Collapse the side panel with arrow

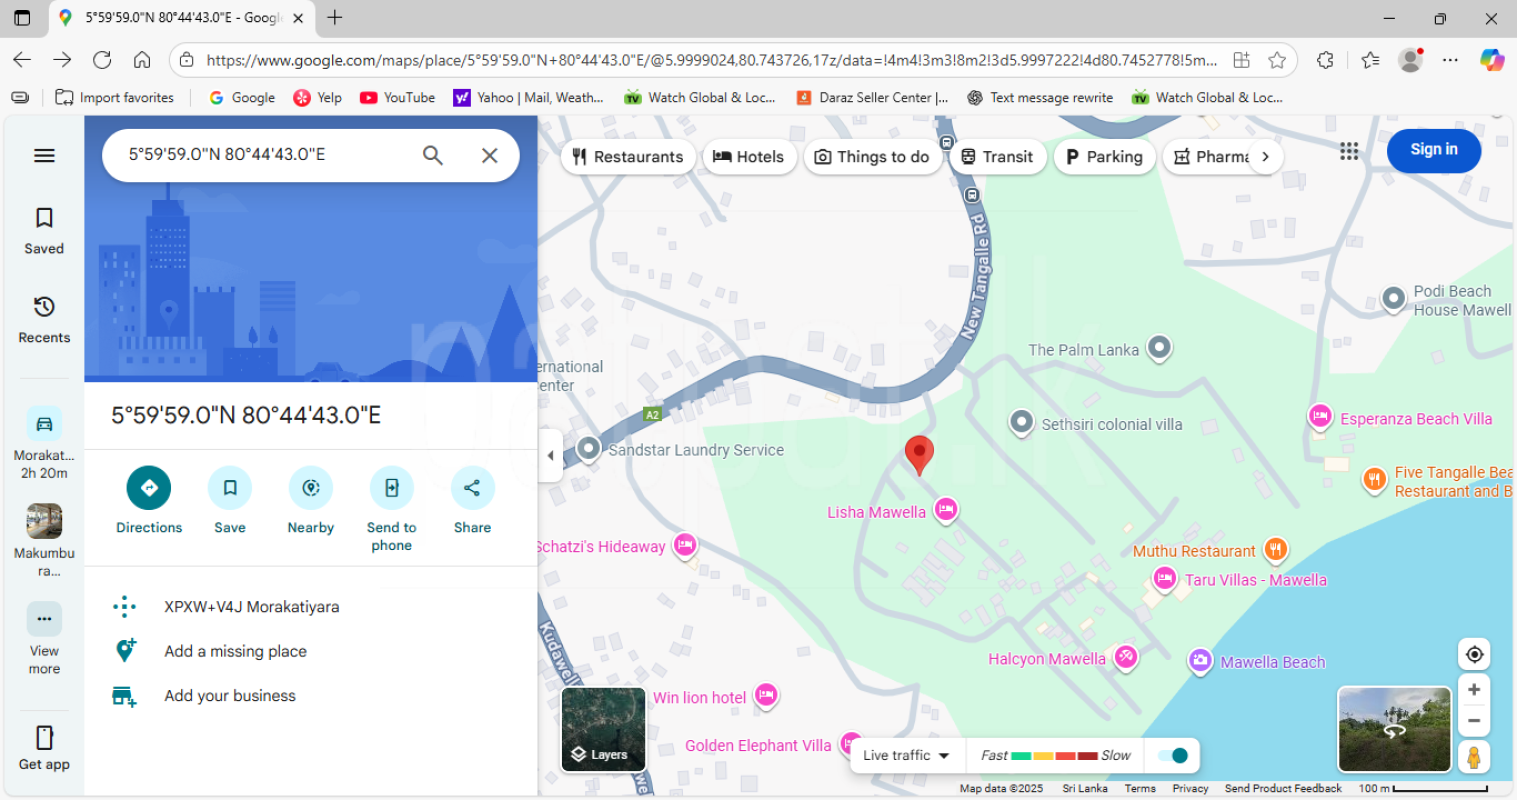pos(550,456)
